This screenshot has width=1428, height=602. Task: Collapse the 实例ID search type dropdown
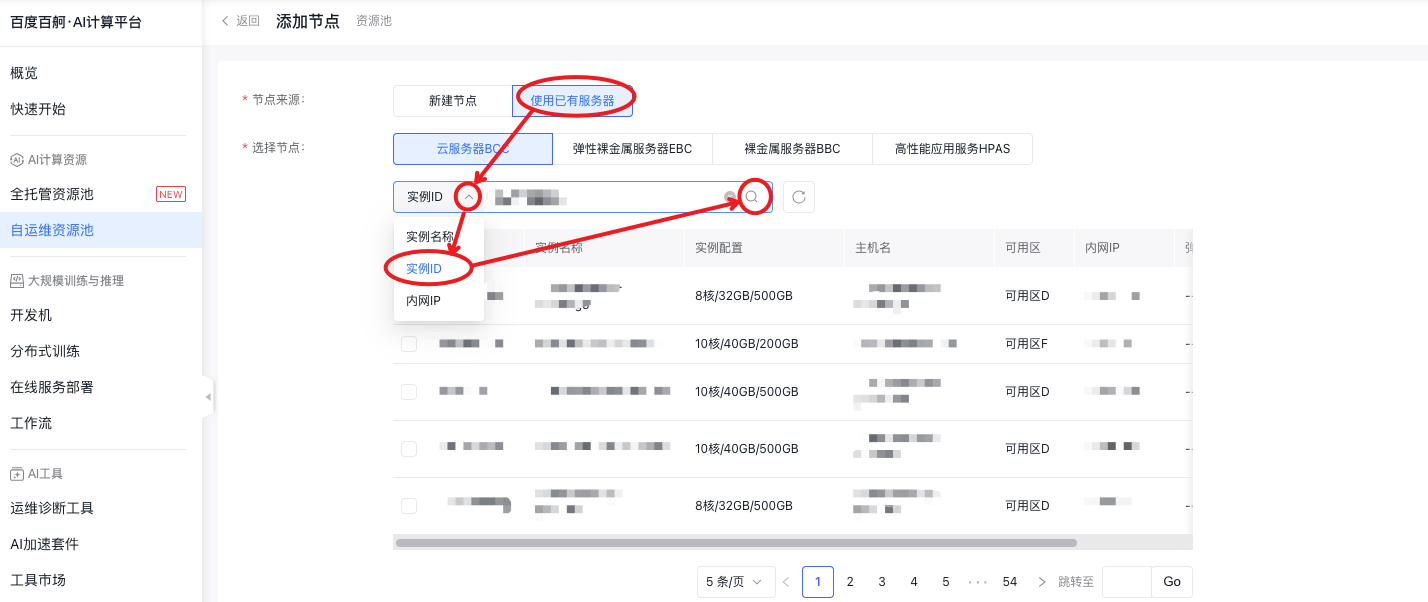point(468,197)
